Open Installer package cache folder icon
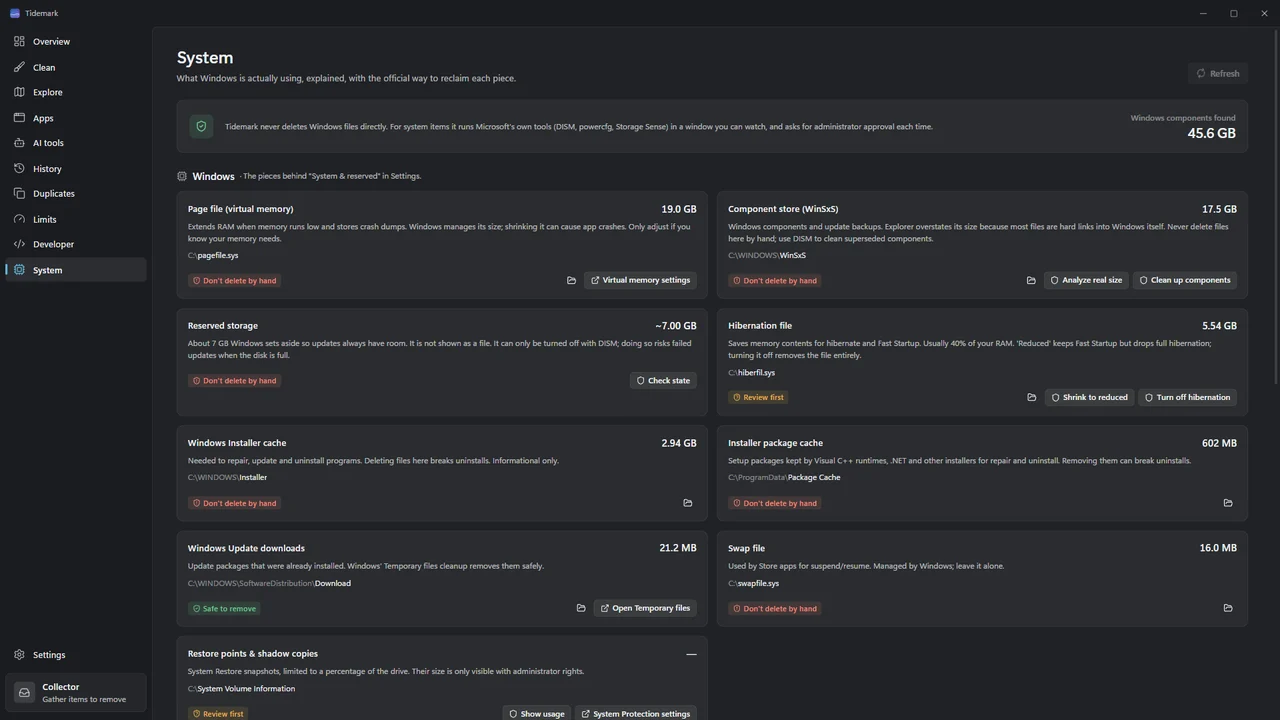 tap(1228, 503)
